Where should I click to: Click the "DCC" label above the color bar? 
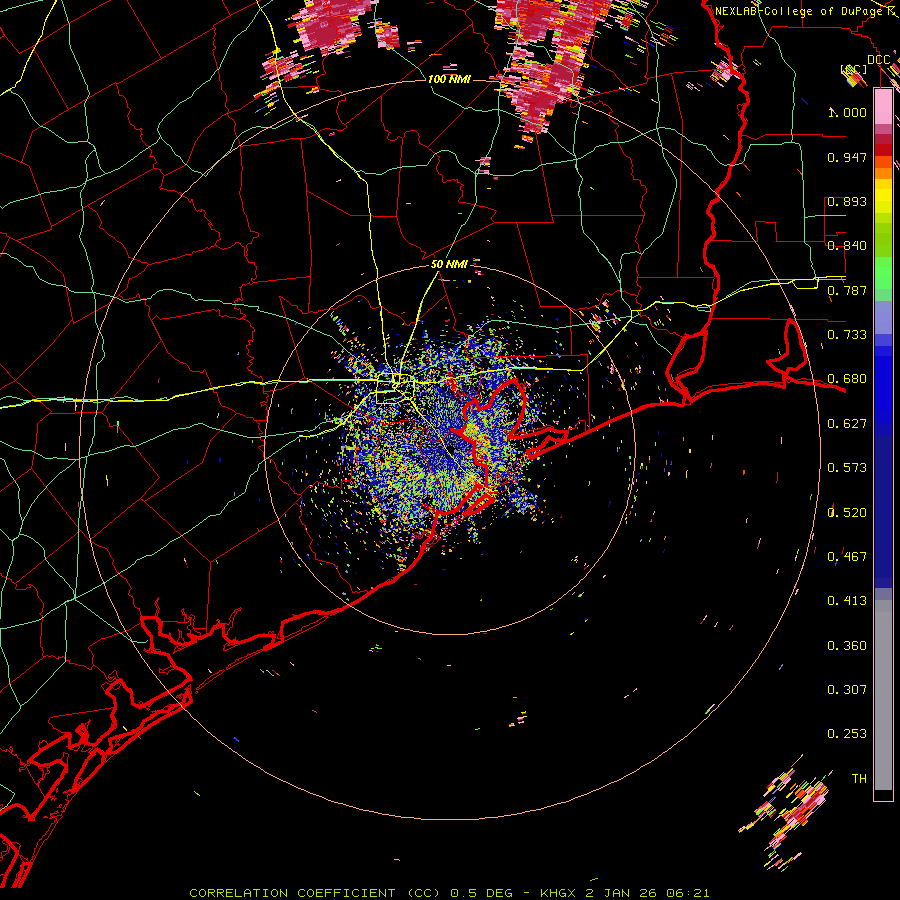(x=879, y=60)
